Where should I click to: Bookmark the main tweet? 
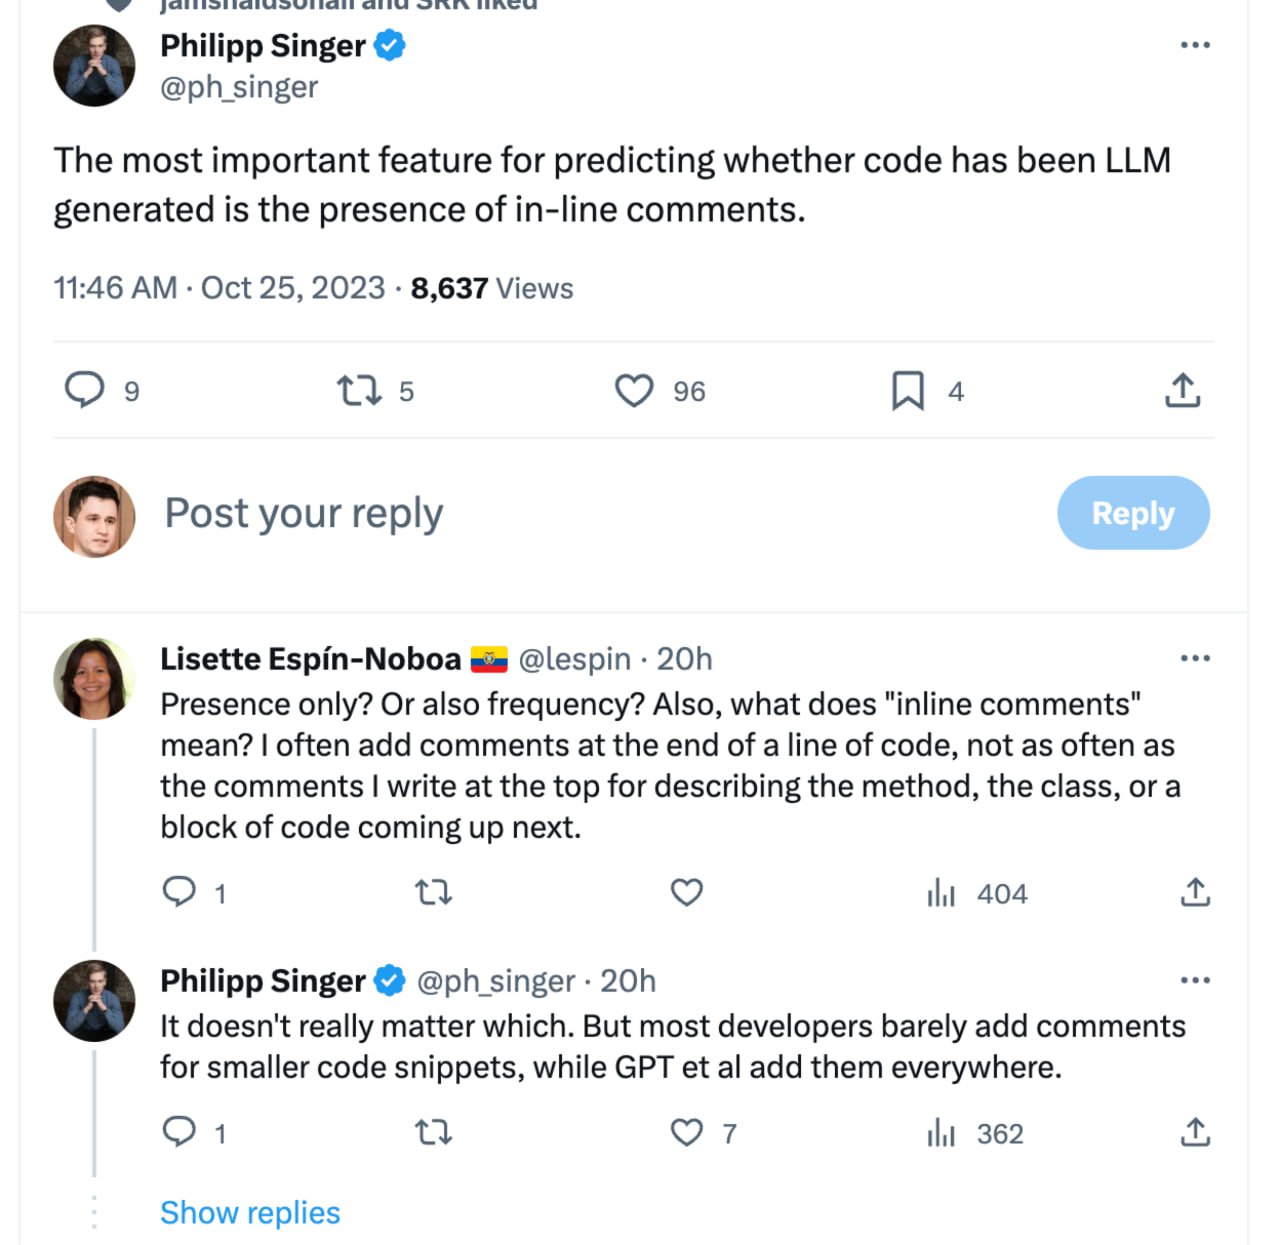tap(907, 390)
